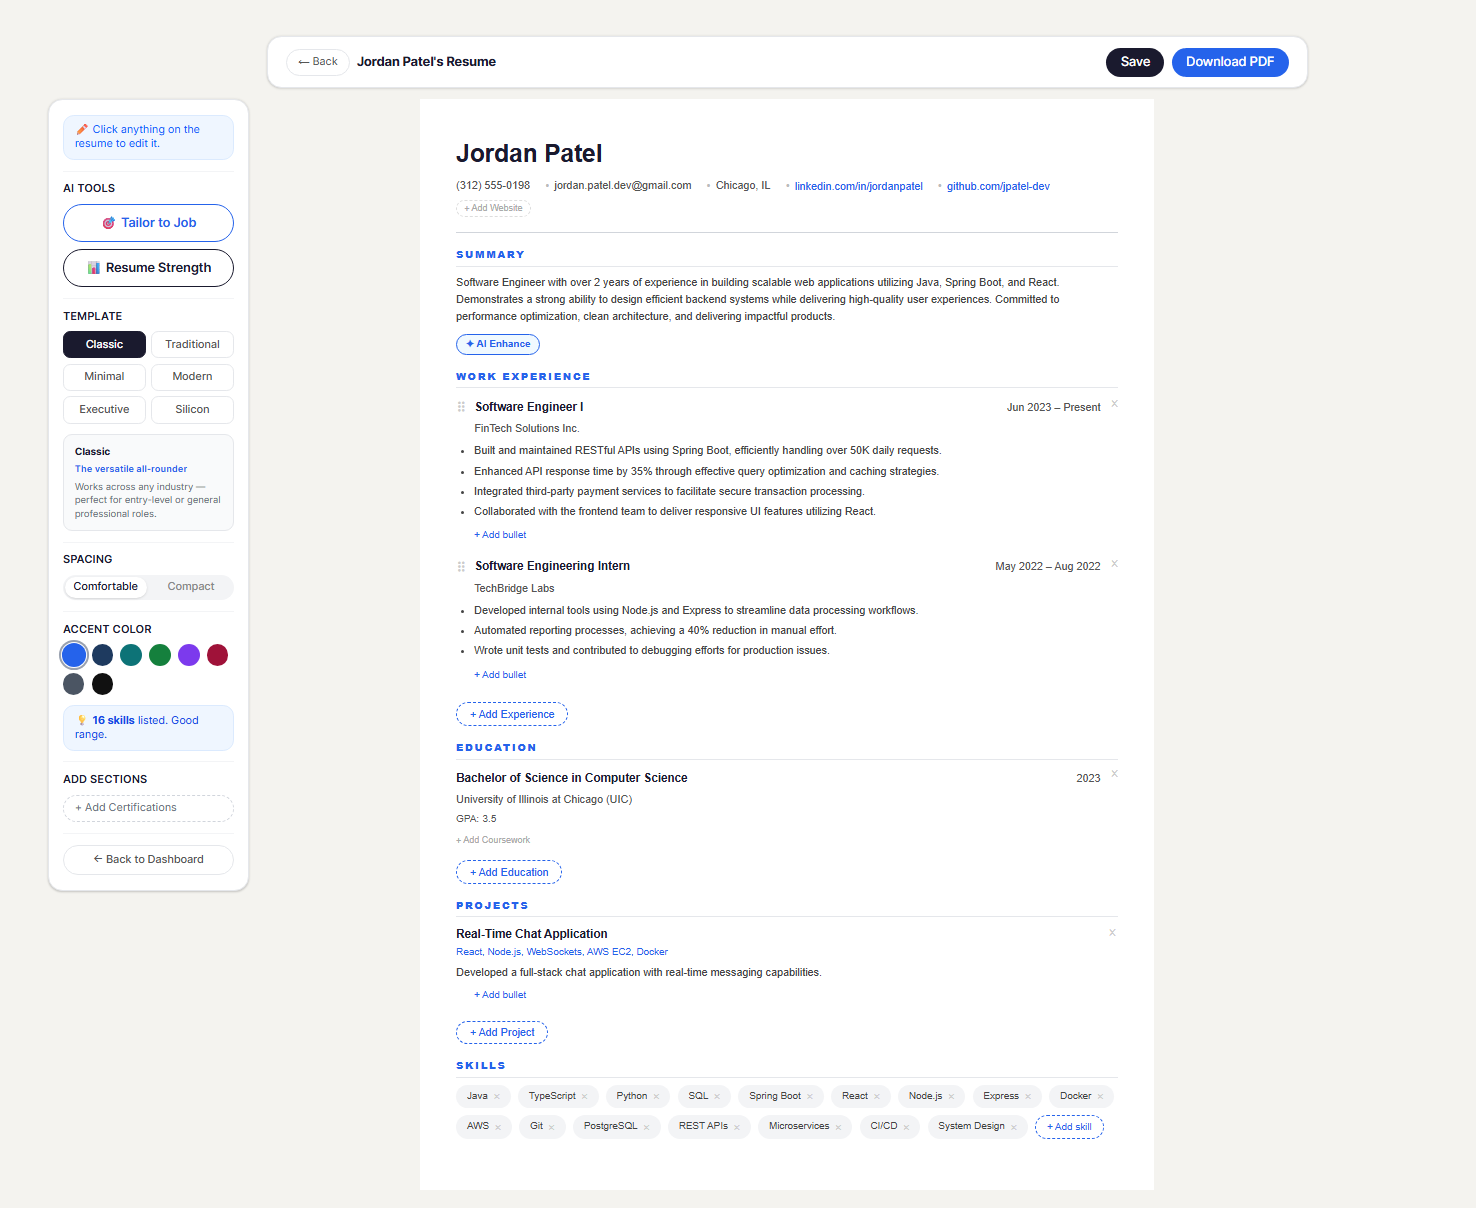Image resolution: width=1476 pixels, height=1208 pixels.
Task: Remove the Real-Time Chat Application project
Action: (1112, 932)
